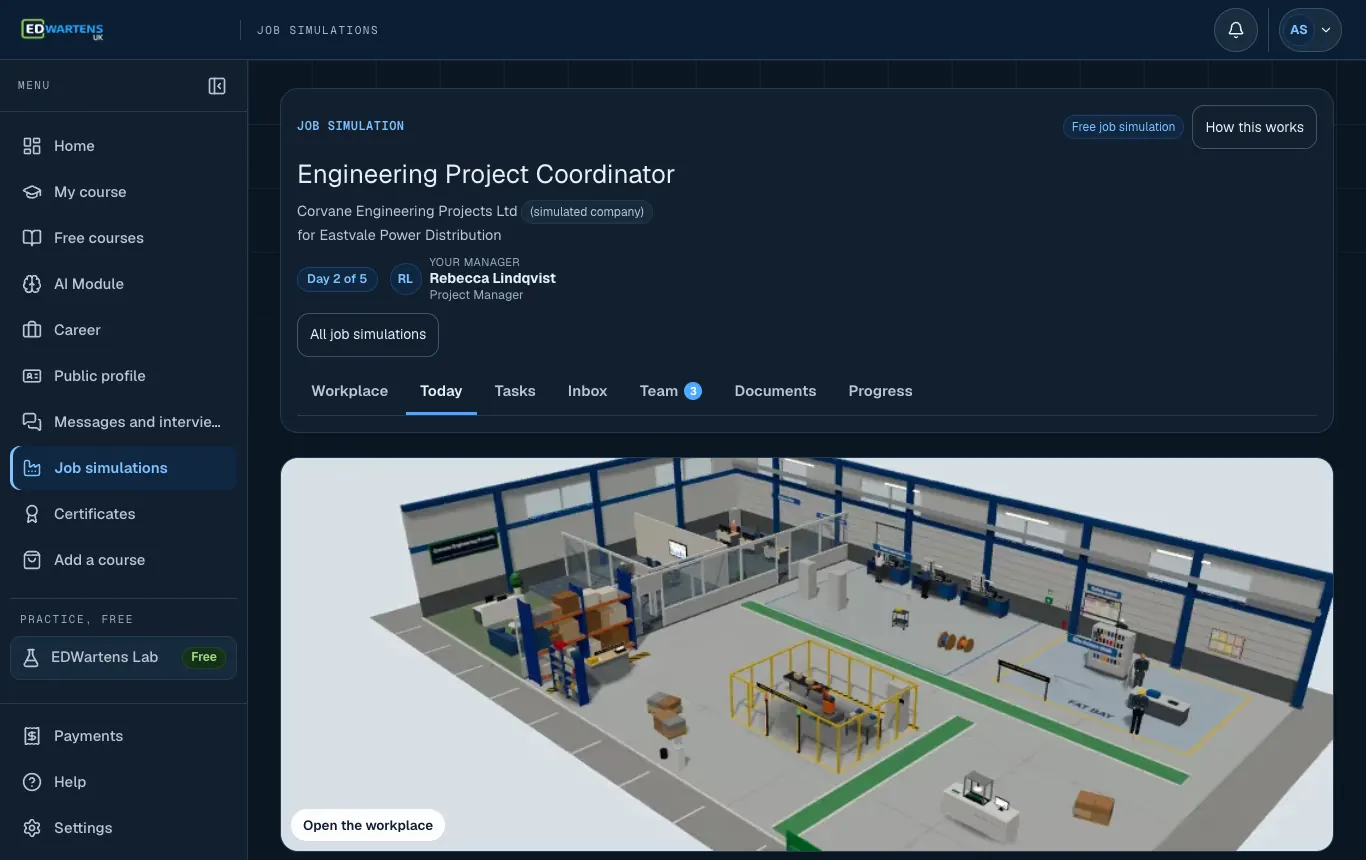This screenshot has width=1366, height=860.
Task: Open Public profile page
Action: tap(123, 376)
